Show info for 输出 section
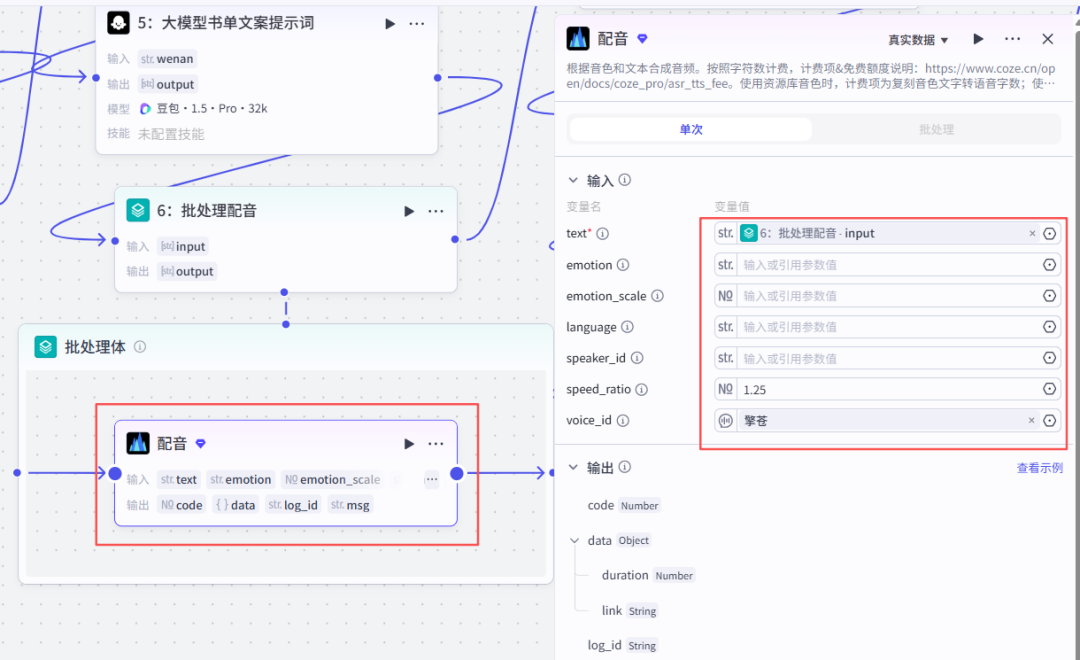 (x=625, y=467)
